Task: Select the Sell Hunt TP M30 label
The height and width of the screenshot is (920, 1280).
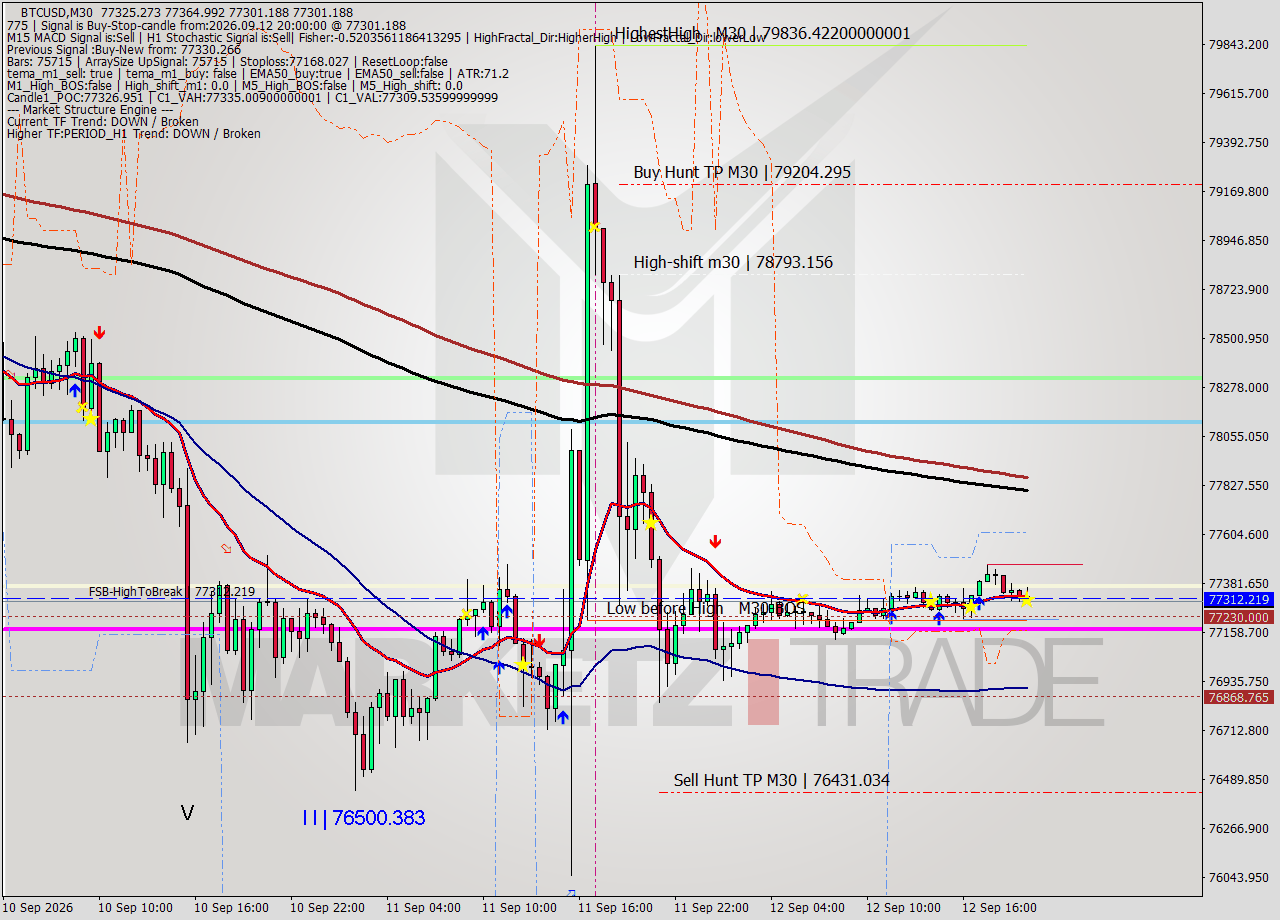Action: (x=781, y=780)
